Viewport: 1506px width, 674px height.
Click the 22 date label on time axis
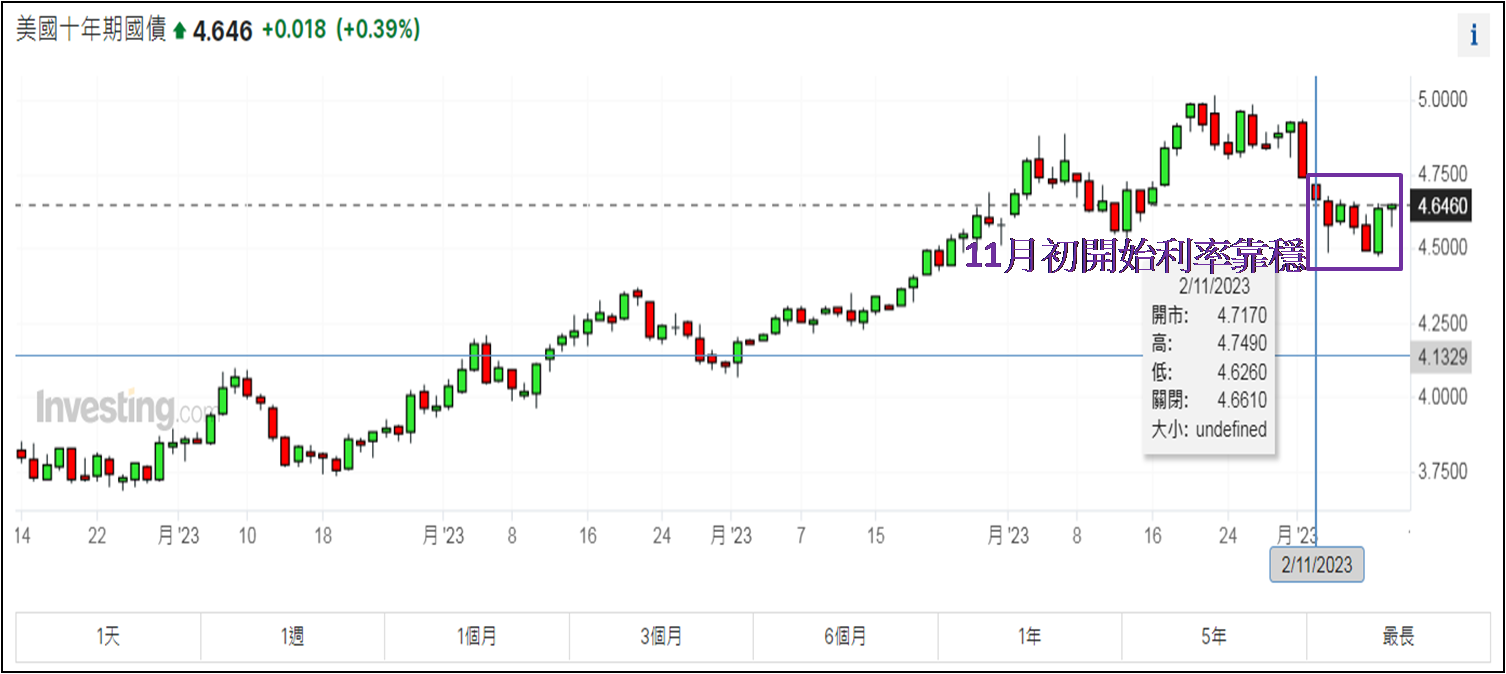tap(97, 536)
